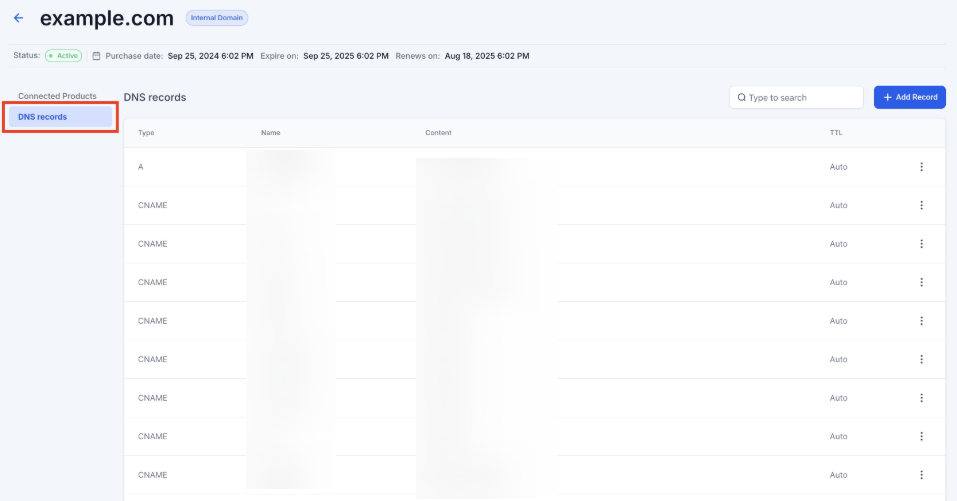
Task: Click the TTL column header
Action: pos(836,133)
